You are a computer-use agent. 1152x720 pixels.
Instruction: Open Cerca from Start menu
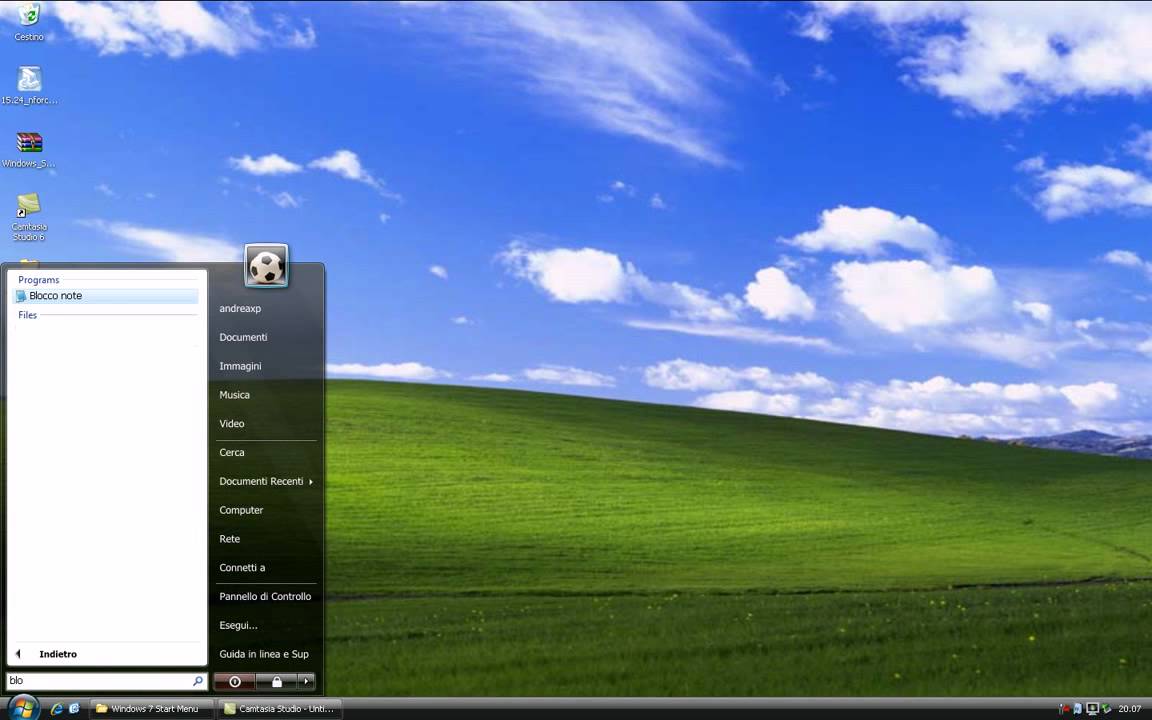(x=231, y=453)
